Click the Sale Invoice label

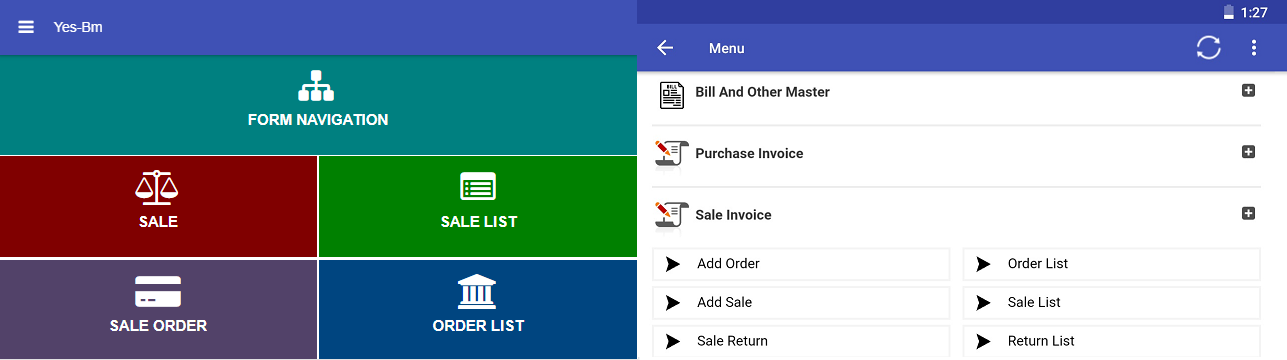point(733,215)
